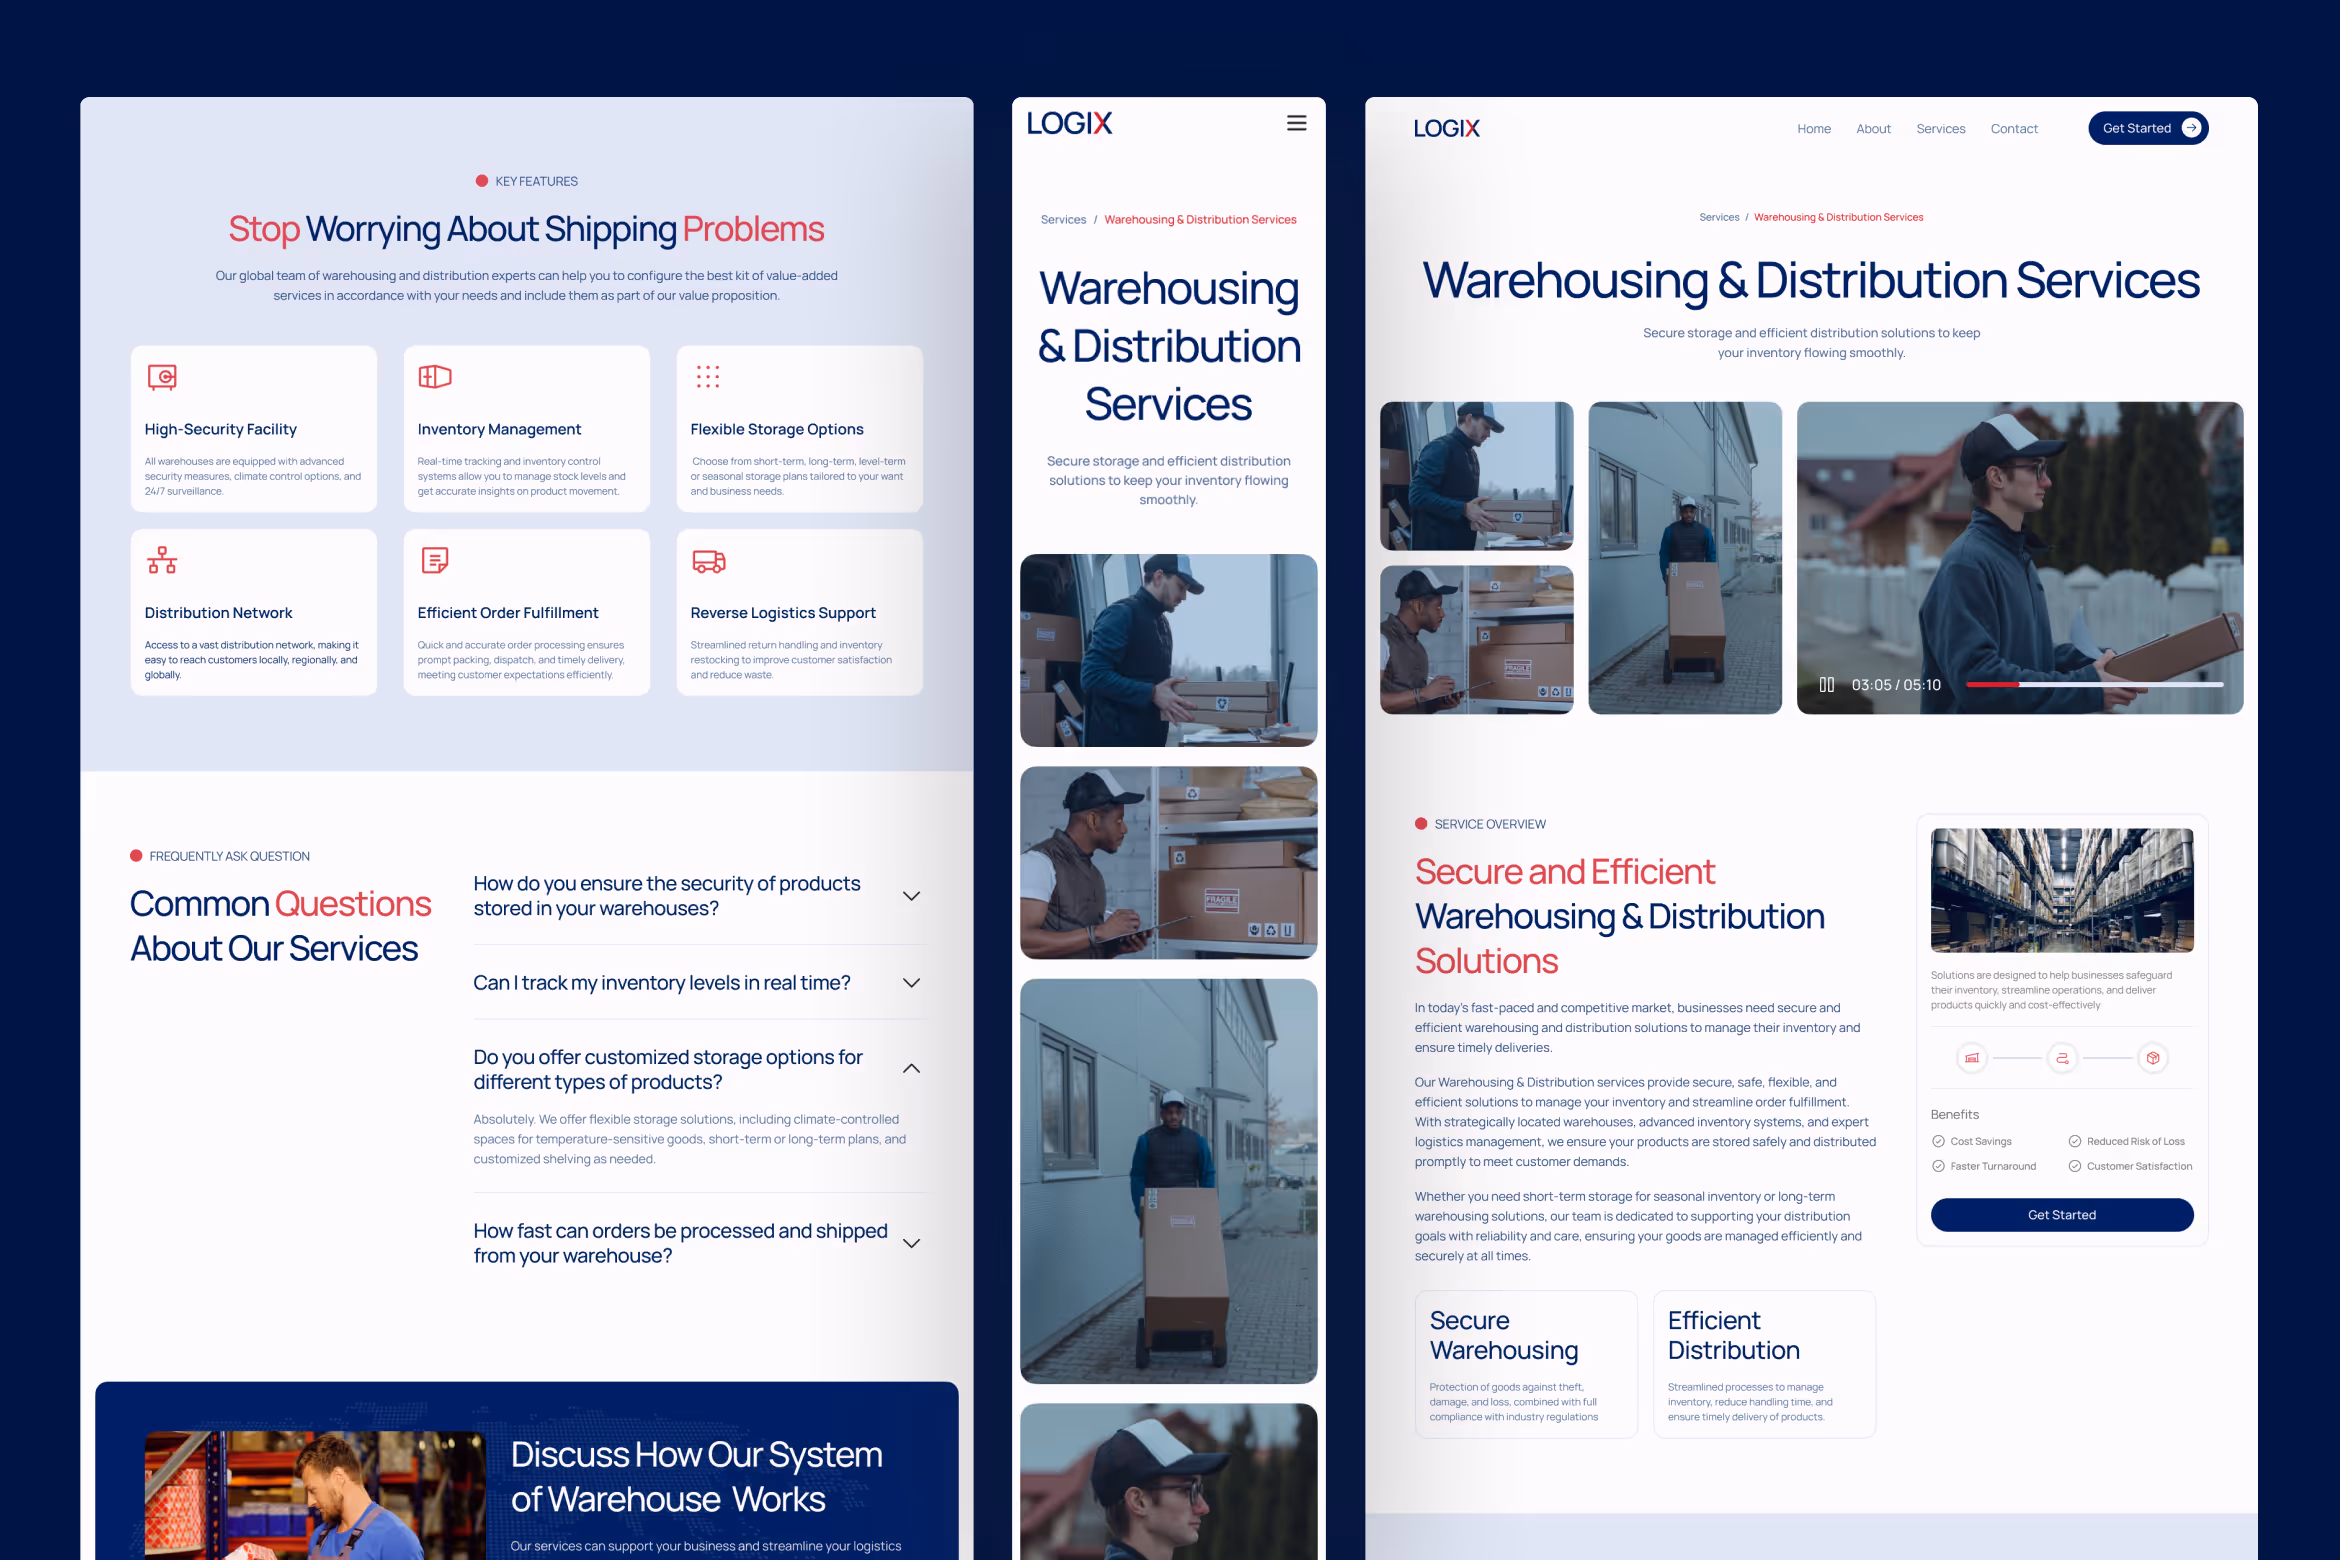Click Services breadcrumb link on desktop page
2340x1560 pixels.
click(x=1718, y=217)
